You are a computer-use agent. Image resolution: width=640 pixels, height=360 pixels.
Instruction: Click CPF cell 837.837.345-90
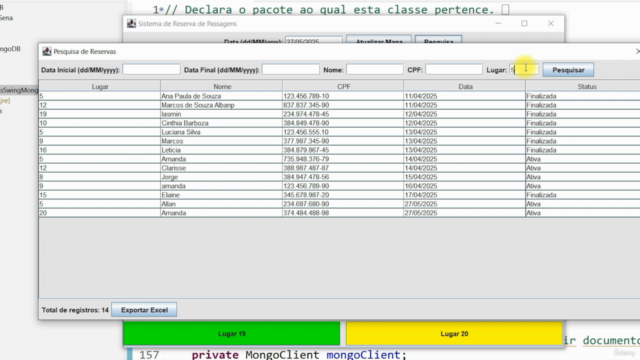pyautogui.click(x=343, y=105)
